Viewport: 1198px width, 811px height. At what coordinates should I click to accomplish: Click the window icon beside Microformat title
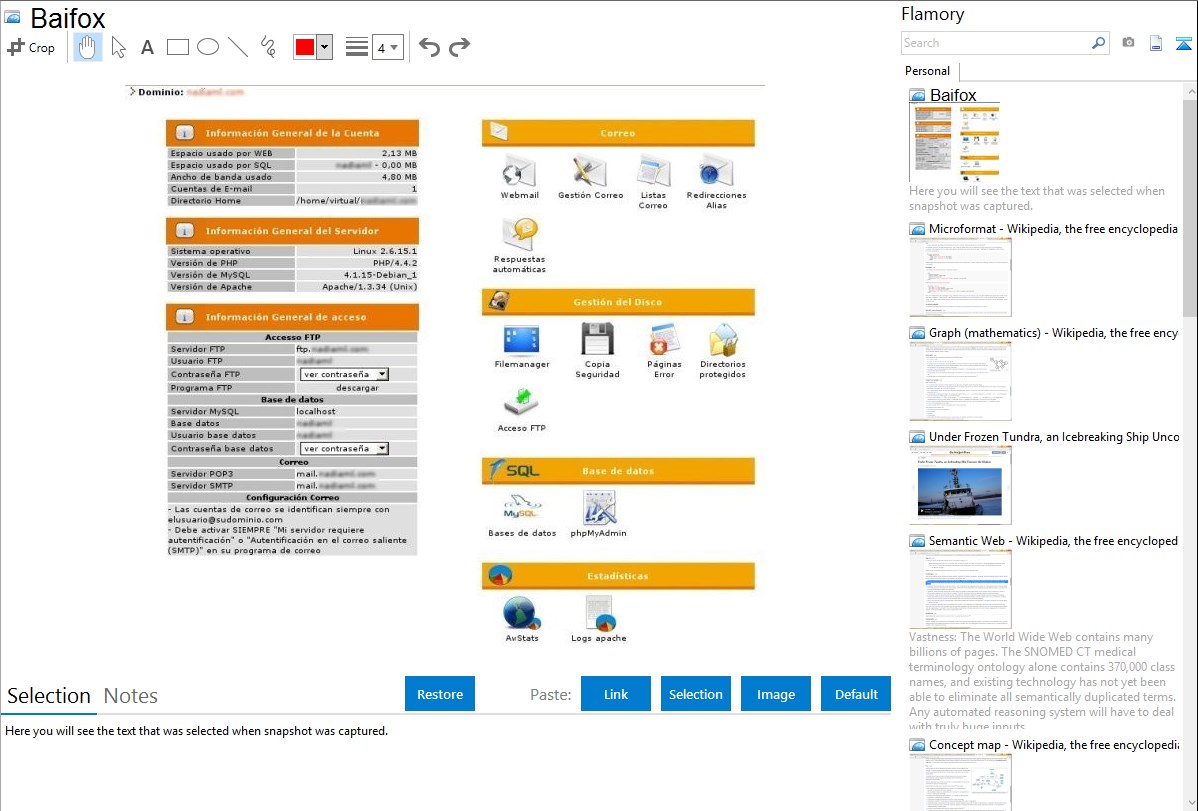click(x=917, y=229)
